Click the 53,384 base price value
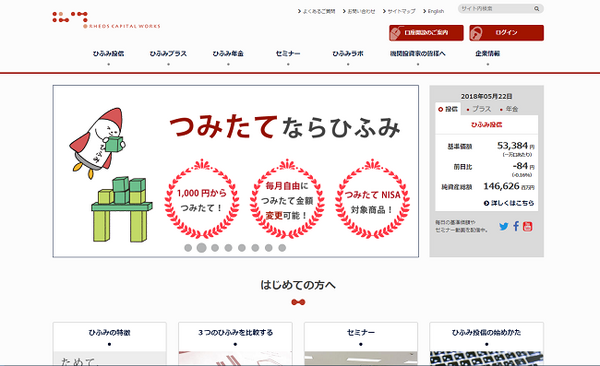 coord(512,145)
